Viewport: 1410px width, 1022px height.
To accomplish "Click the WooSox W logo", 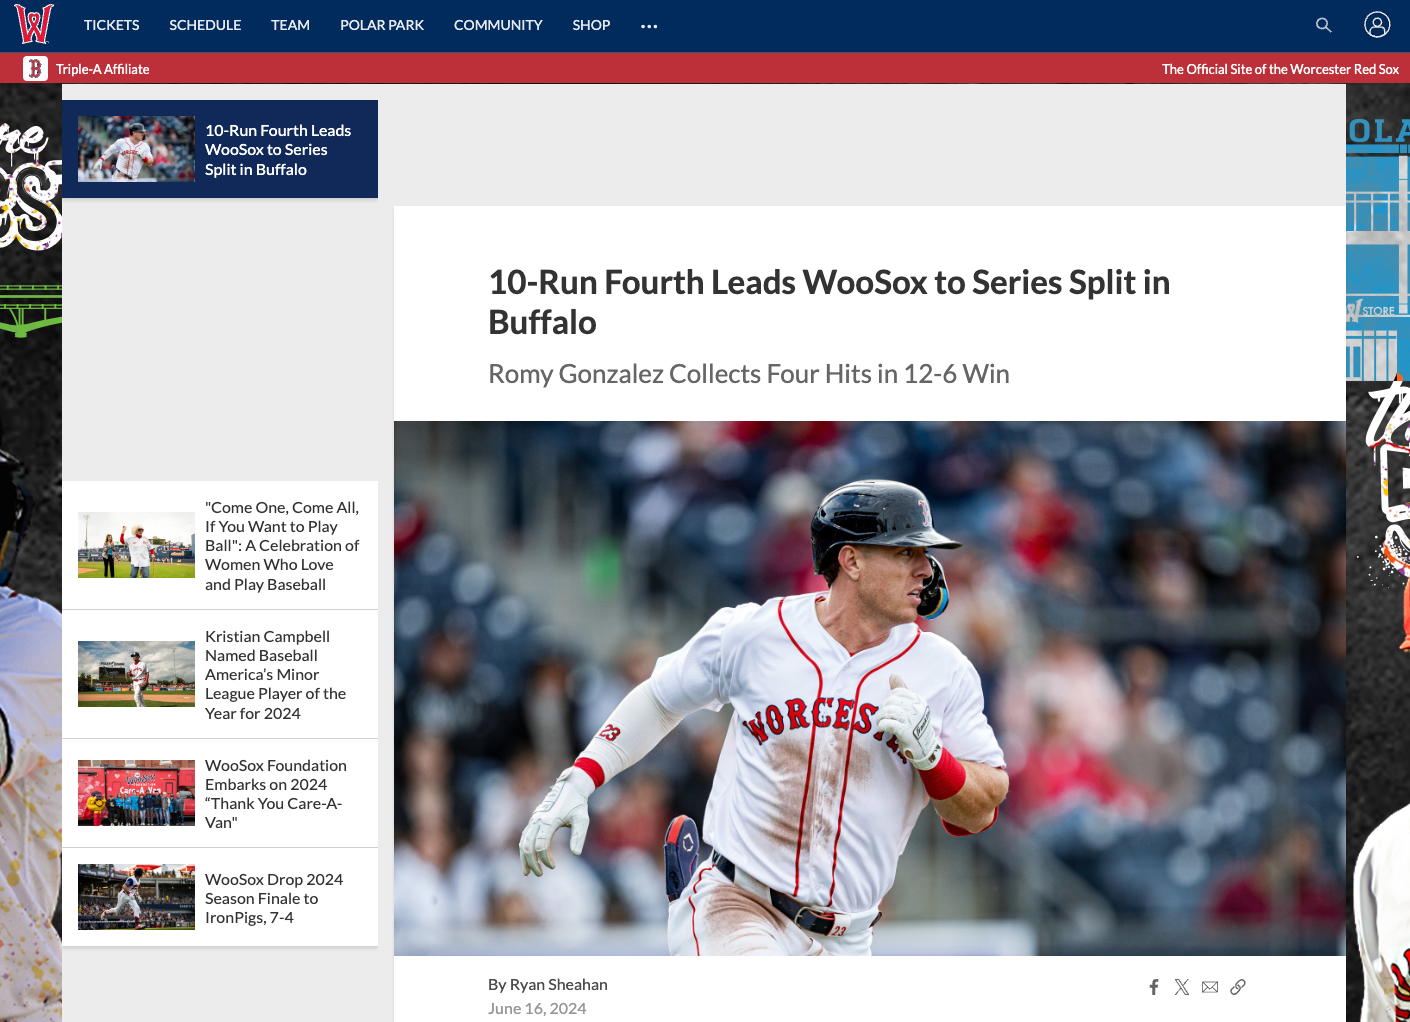I will pyautogui.click(x=34, y=25).
